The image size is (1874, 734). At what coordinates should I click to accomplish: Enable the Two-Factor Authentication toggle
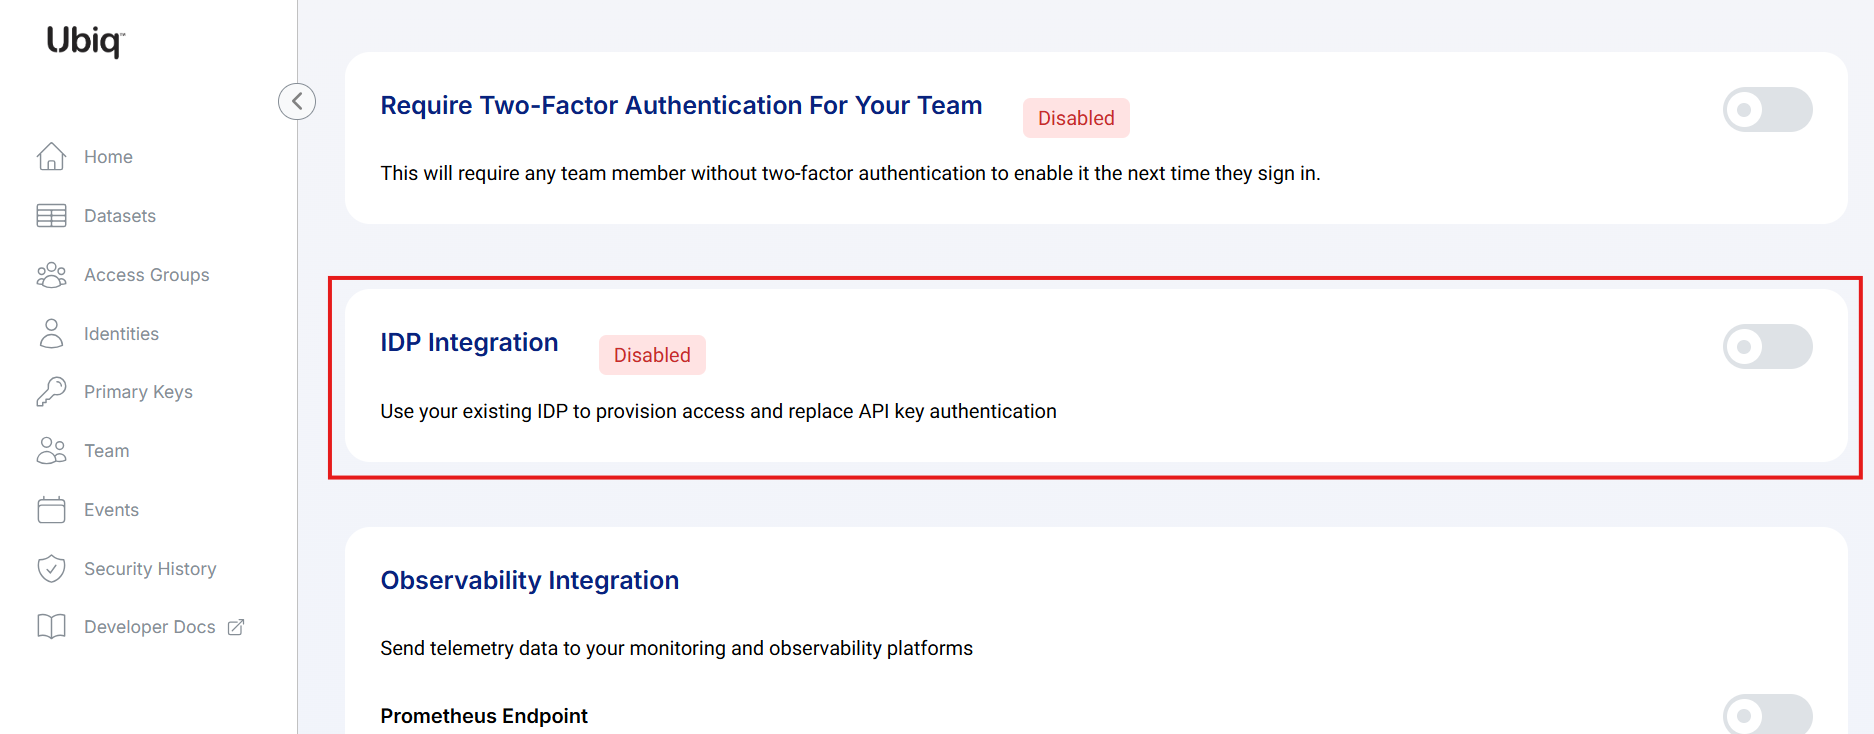1767,110
